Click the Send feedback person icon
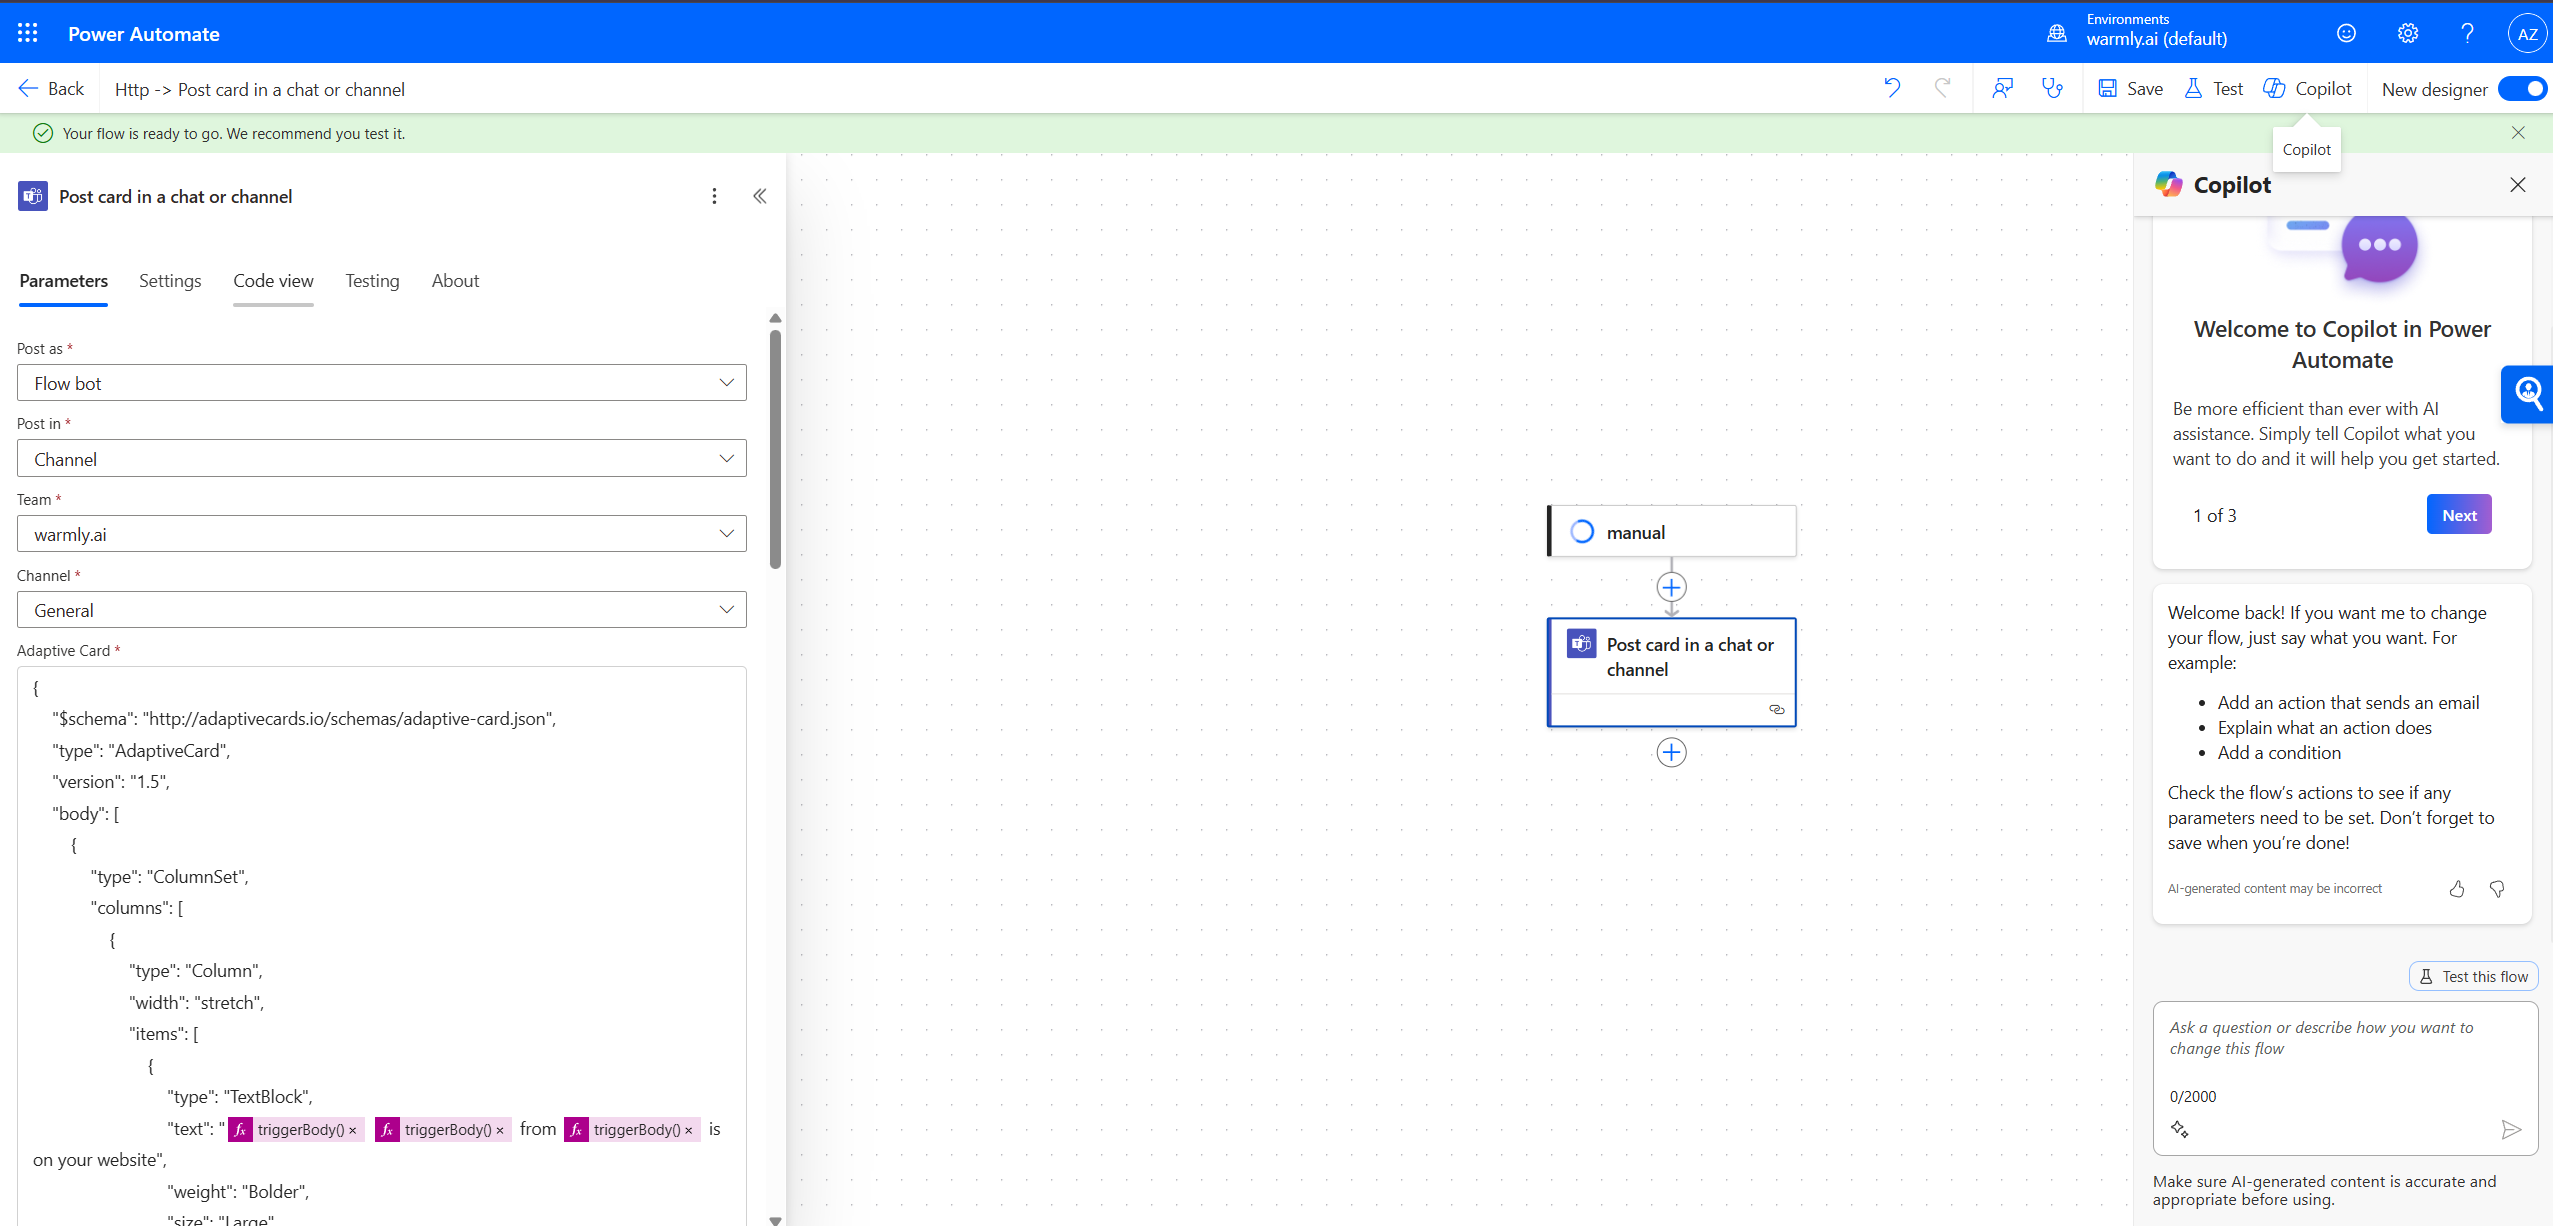Image resolution: width=2553 pixels, height=1226 pixels. click(2002, 88)
